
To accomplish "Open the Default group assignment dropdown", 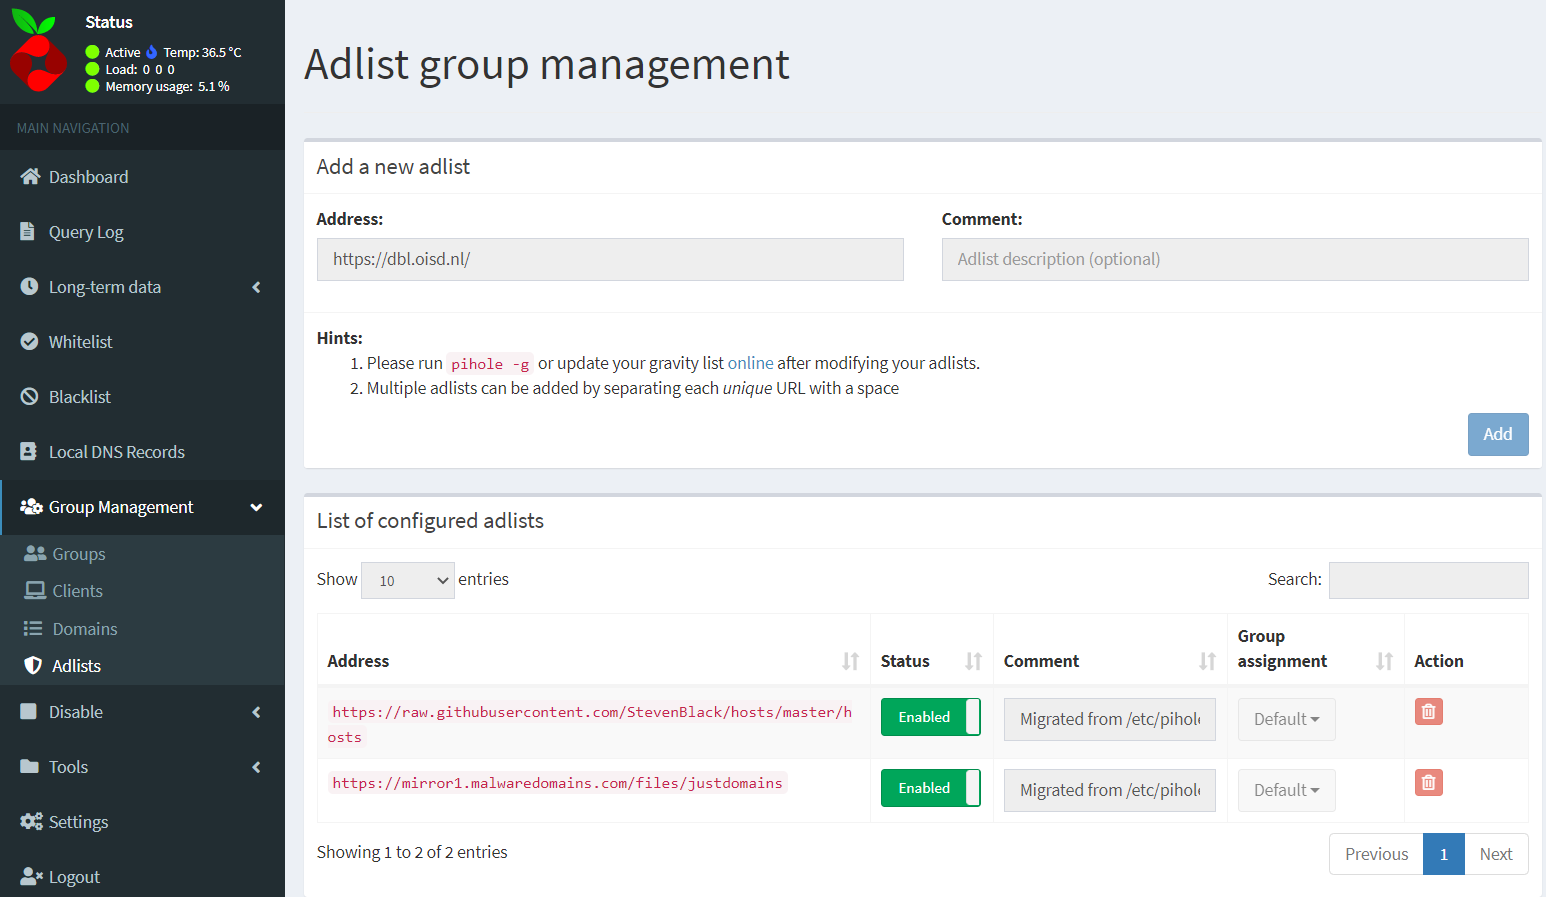I will click(x=1286, y=719).
